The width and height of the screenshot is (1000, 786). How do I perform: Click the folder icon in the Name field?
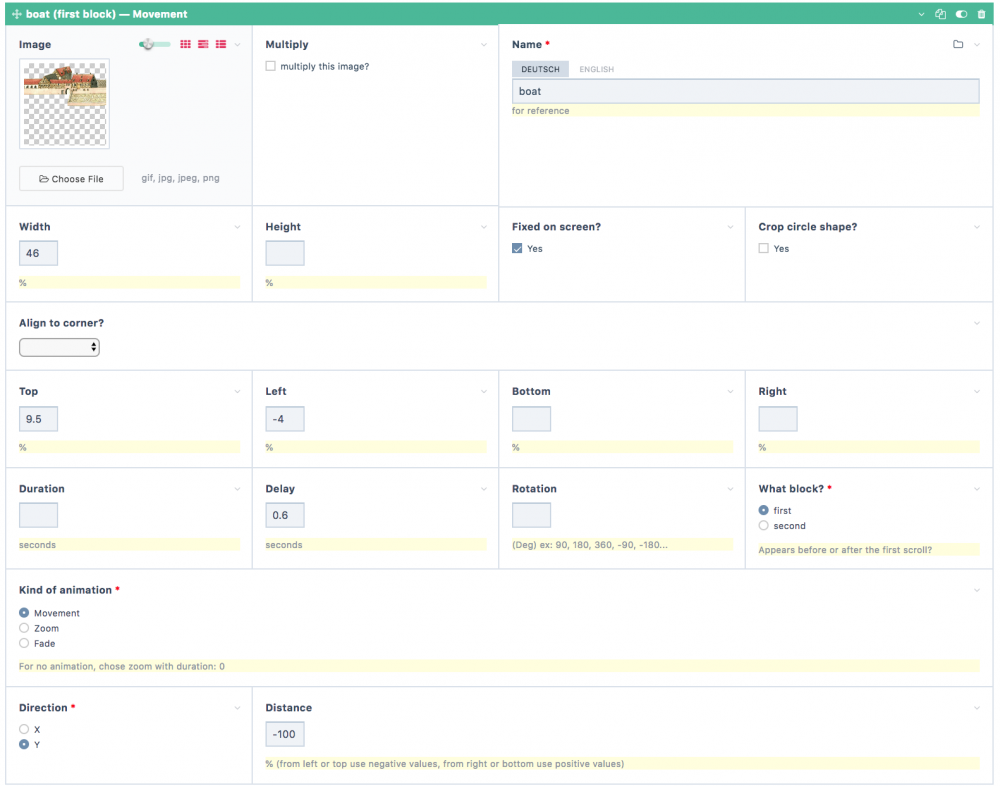coord(958,44)
